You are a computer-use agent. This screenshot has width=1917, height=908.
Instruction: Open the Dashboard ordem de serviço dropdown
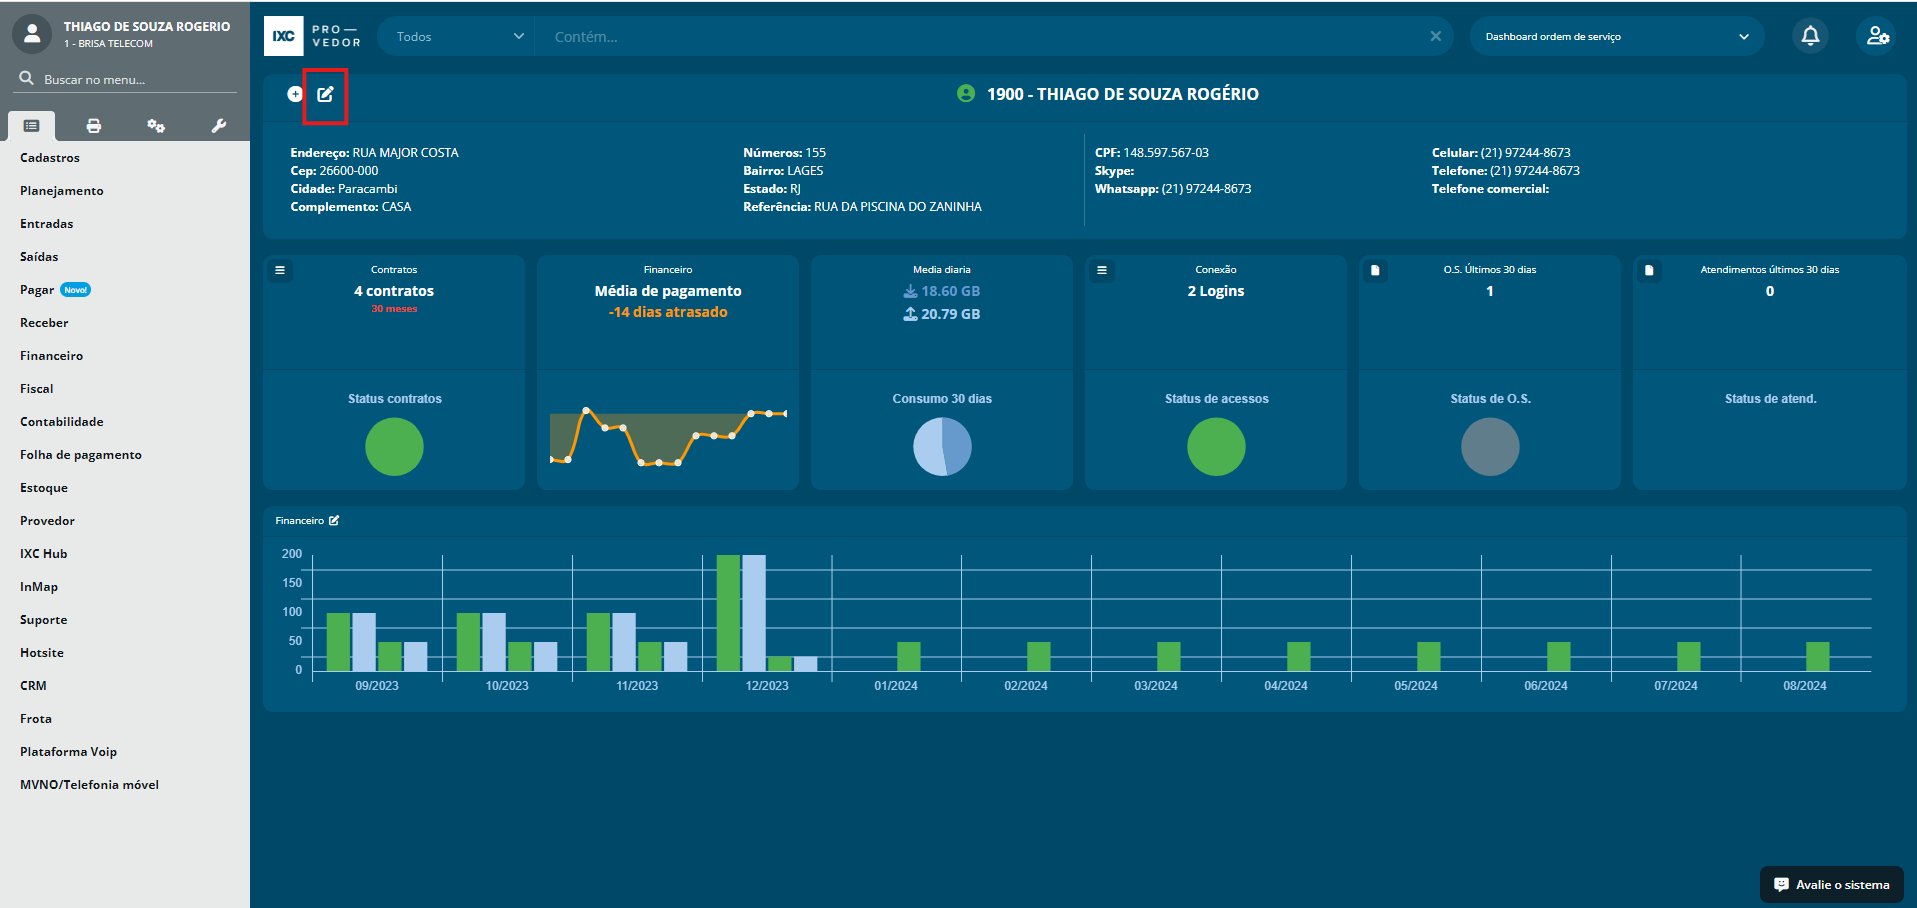coord(1615,37)
